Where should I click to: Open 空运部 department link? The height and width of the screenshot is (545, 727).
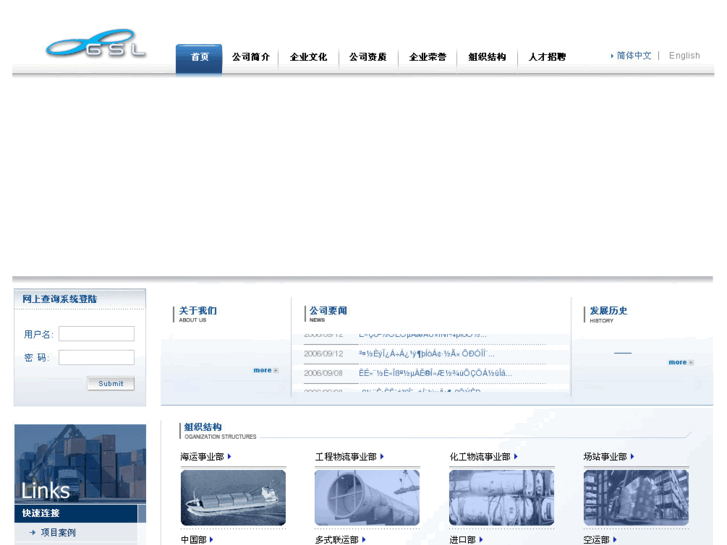[x=596, y=540]
